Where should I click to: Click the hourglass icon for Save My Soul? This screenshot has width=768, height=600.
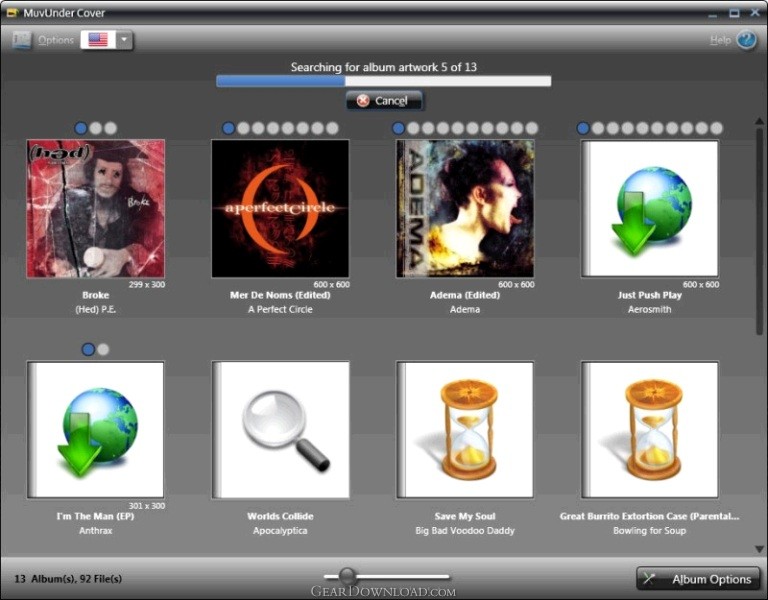465,430
